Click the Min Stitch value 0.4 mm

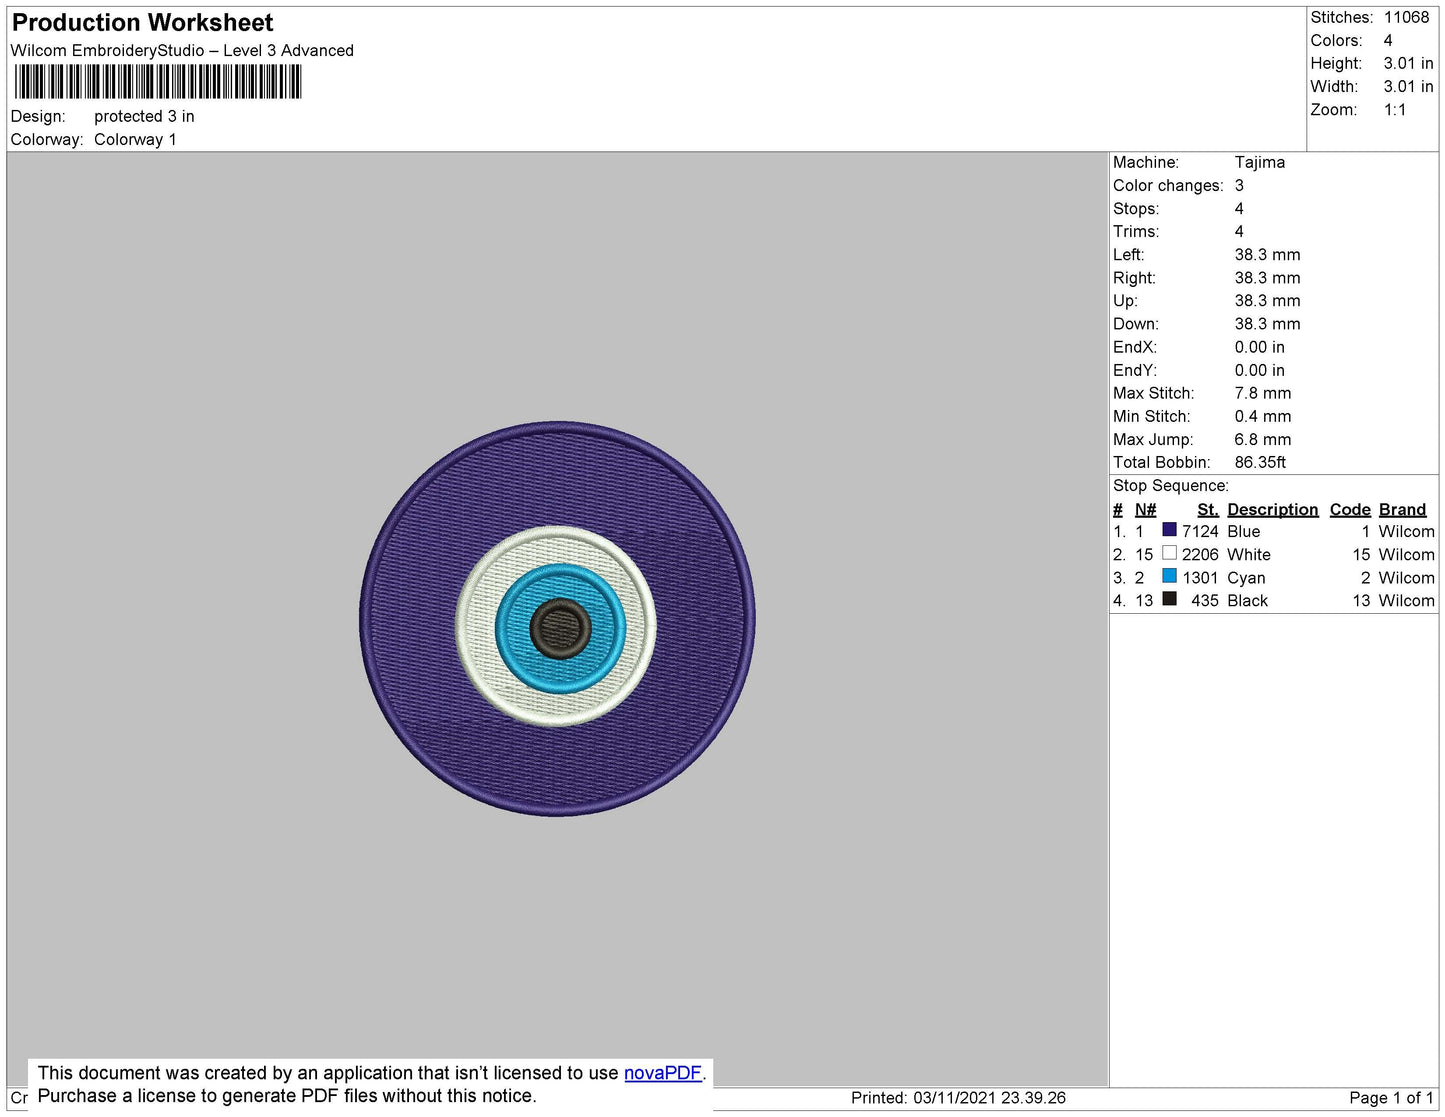[x=1263, y=416]
